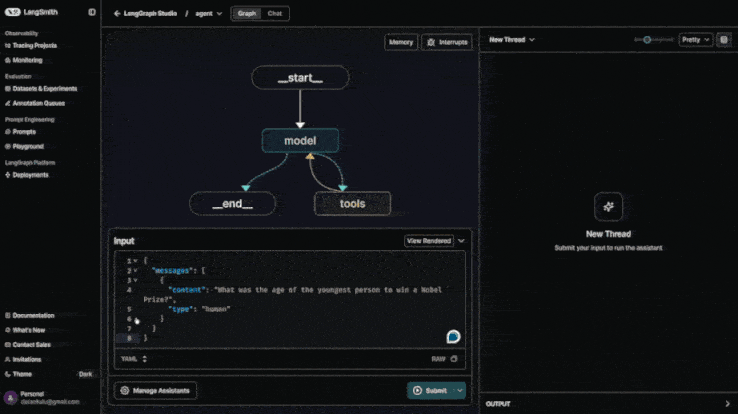Click the LangGraph Studio breadcrumb
Screen dimensions: 738x414
[150, 14]
